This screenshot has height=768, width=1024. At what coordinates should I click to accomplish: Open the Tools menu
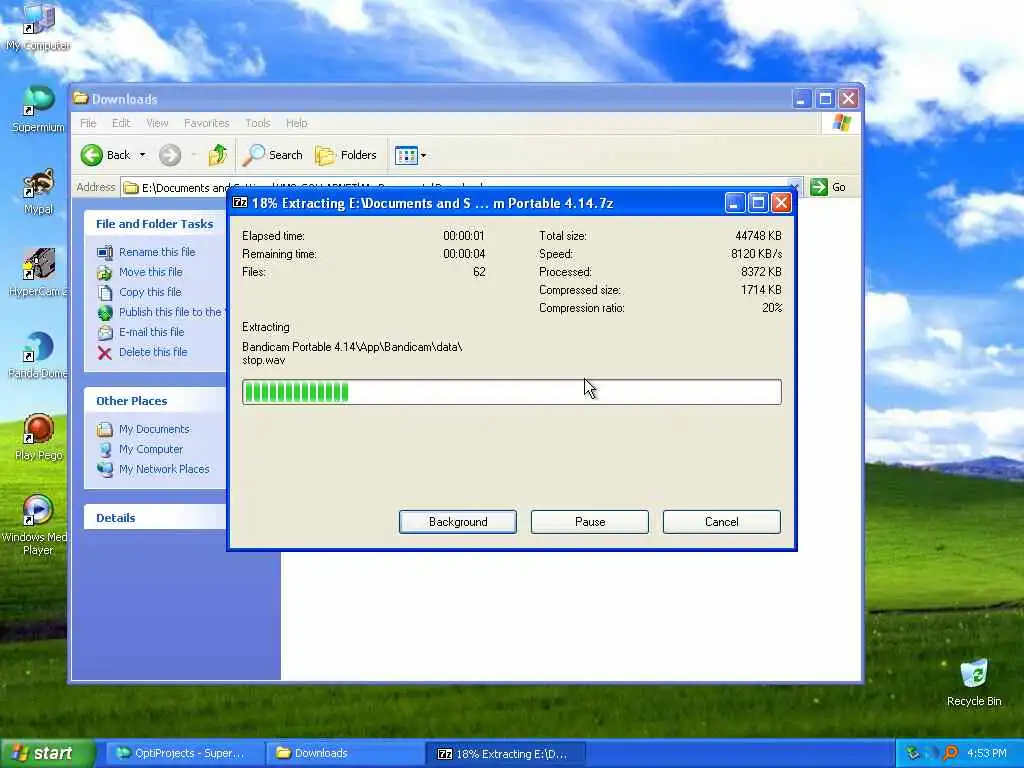[257, 123]
